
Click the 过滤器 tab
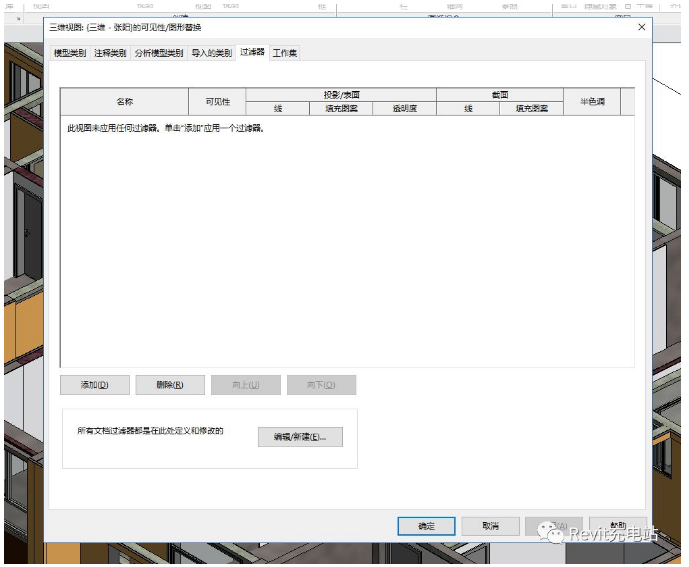pyautogui.click(x=252, y=52)
